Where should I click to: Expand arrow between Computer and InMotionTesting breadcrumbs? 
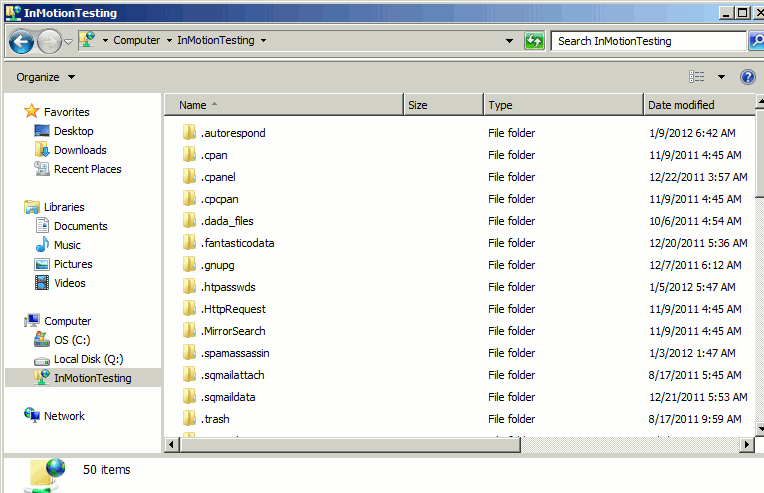[169, 40]
